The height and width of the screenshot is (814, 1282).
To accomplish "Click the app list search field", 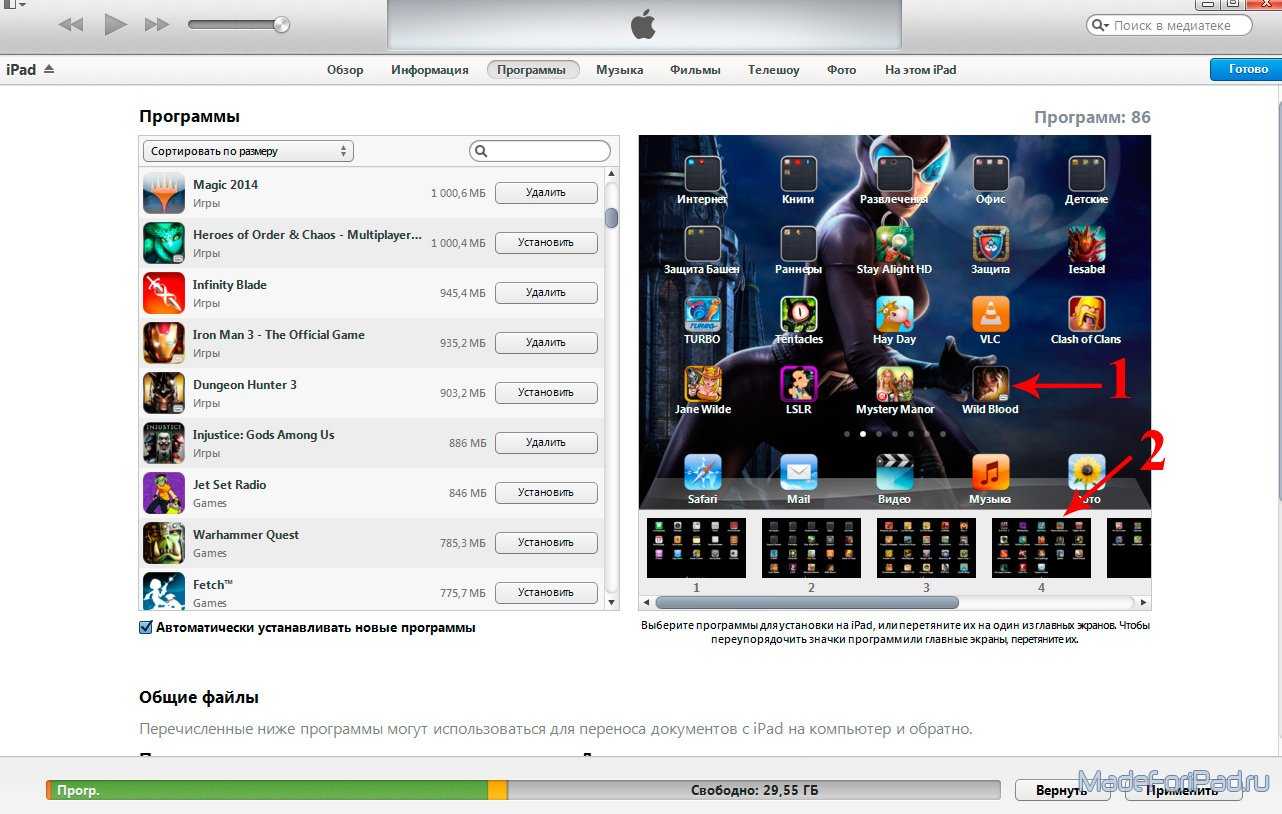I will [540, 151].
